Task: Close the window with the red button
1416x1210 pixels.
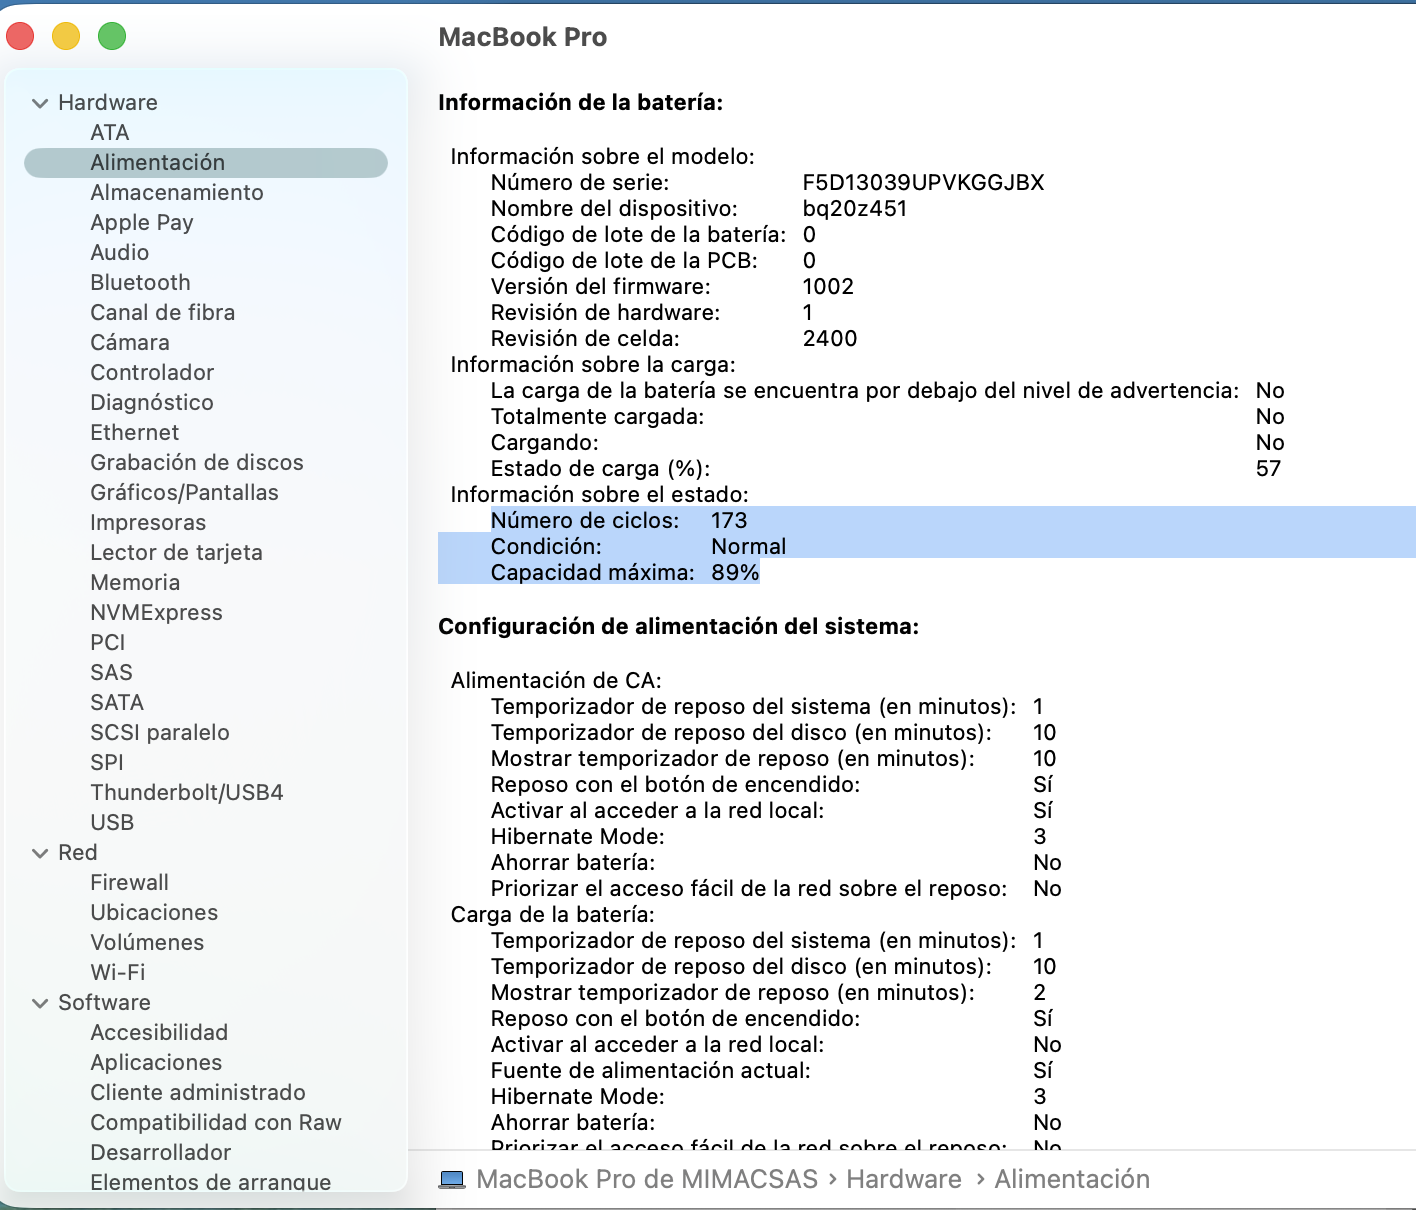Action: (x=21, y=37)
